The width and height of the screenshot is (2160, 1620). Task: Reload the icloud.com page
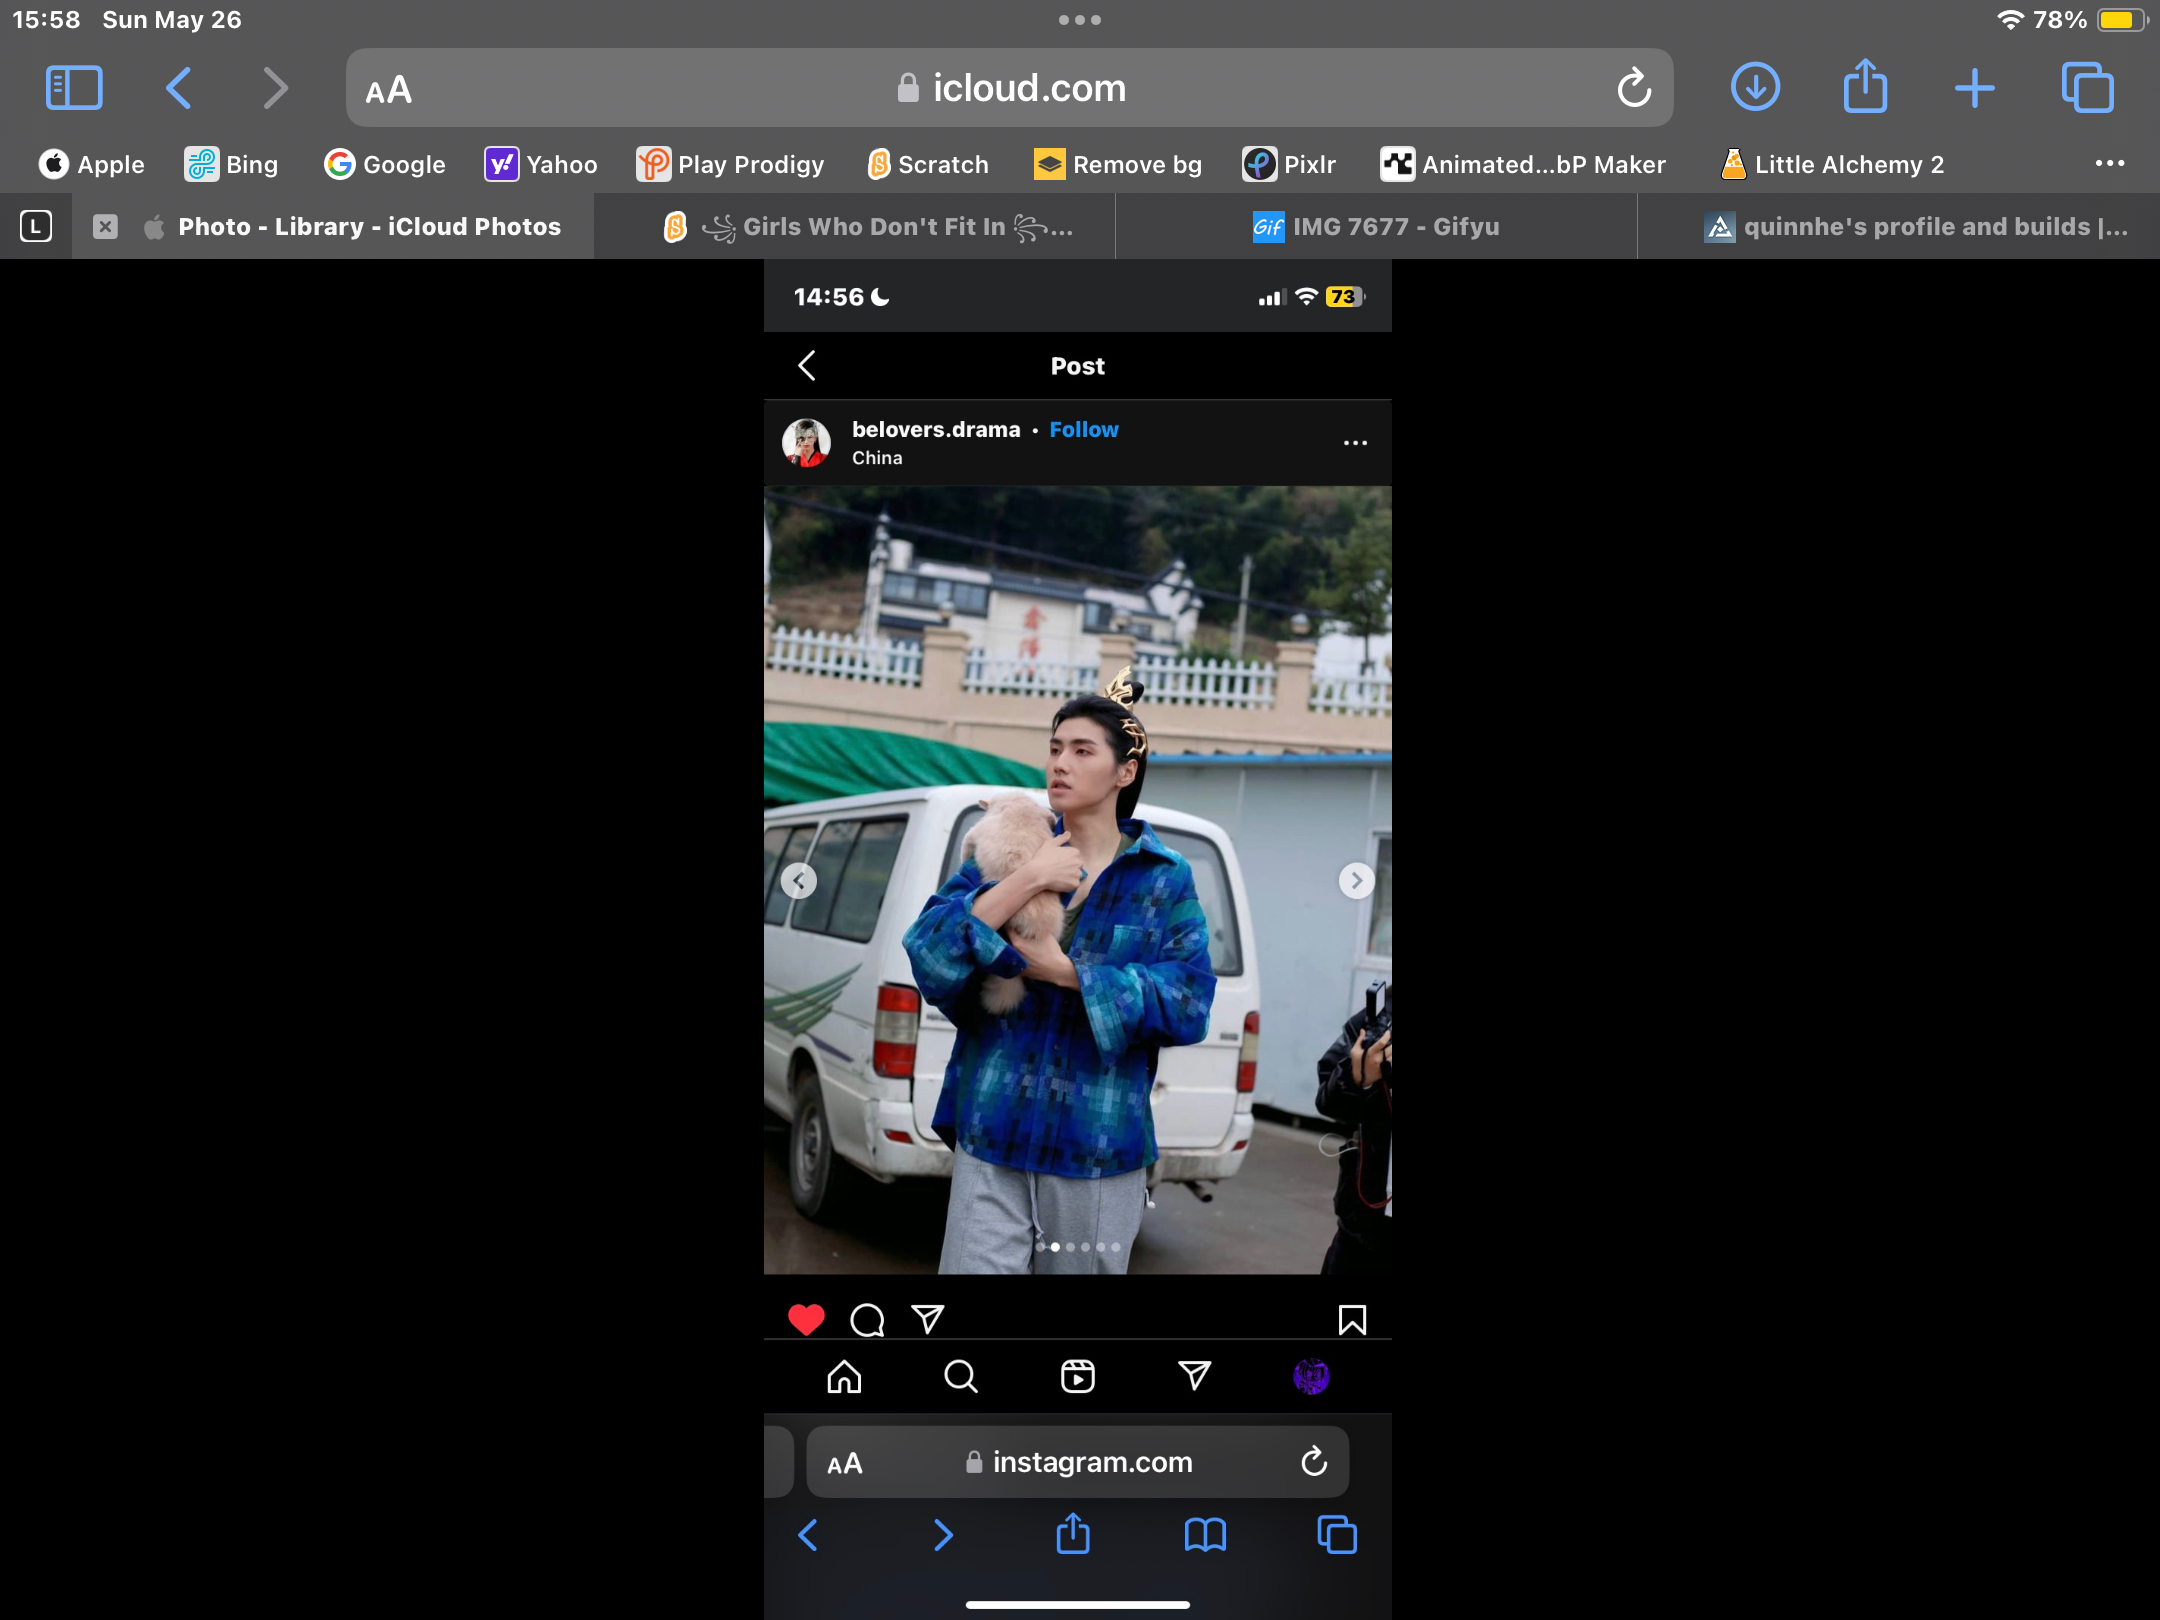tap(1634, 88)
